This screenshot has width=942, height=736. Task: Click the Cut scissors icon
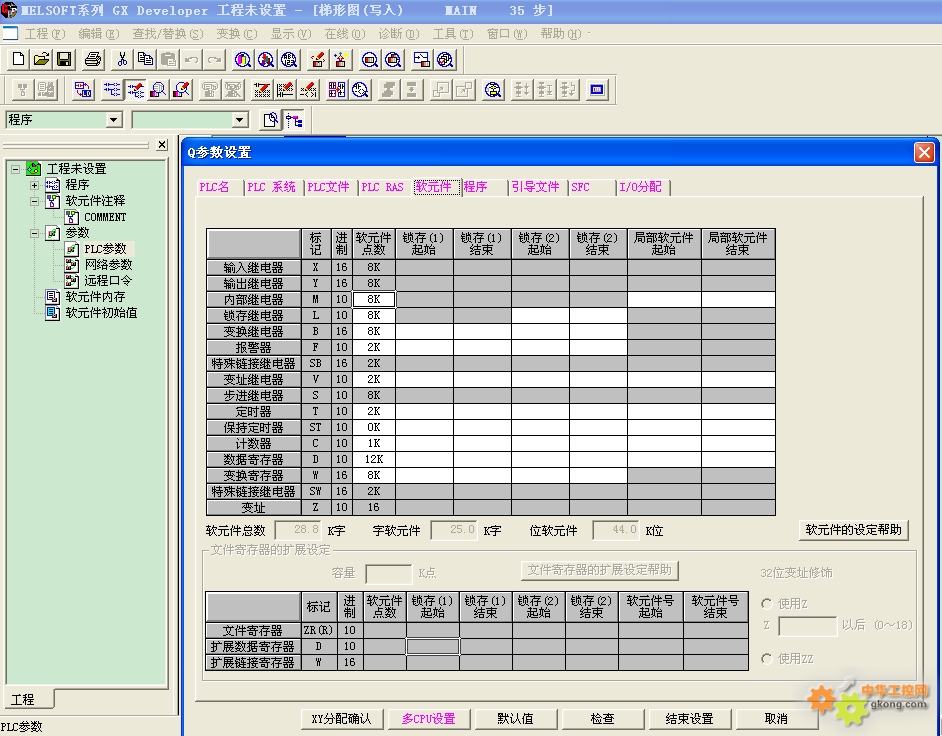pos(122,59)
